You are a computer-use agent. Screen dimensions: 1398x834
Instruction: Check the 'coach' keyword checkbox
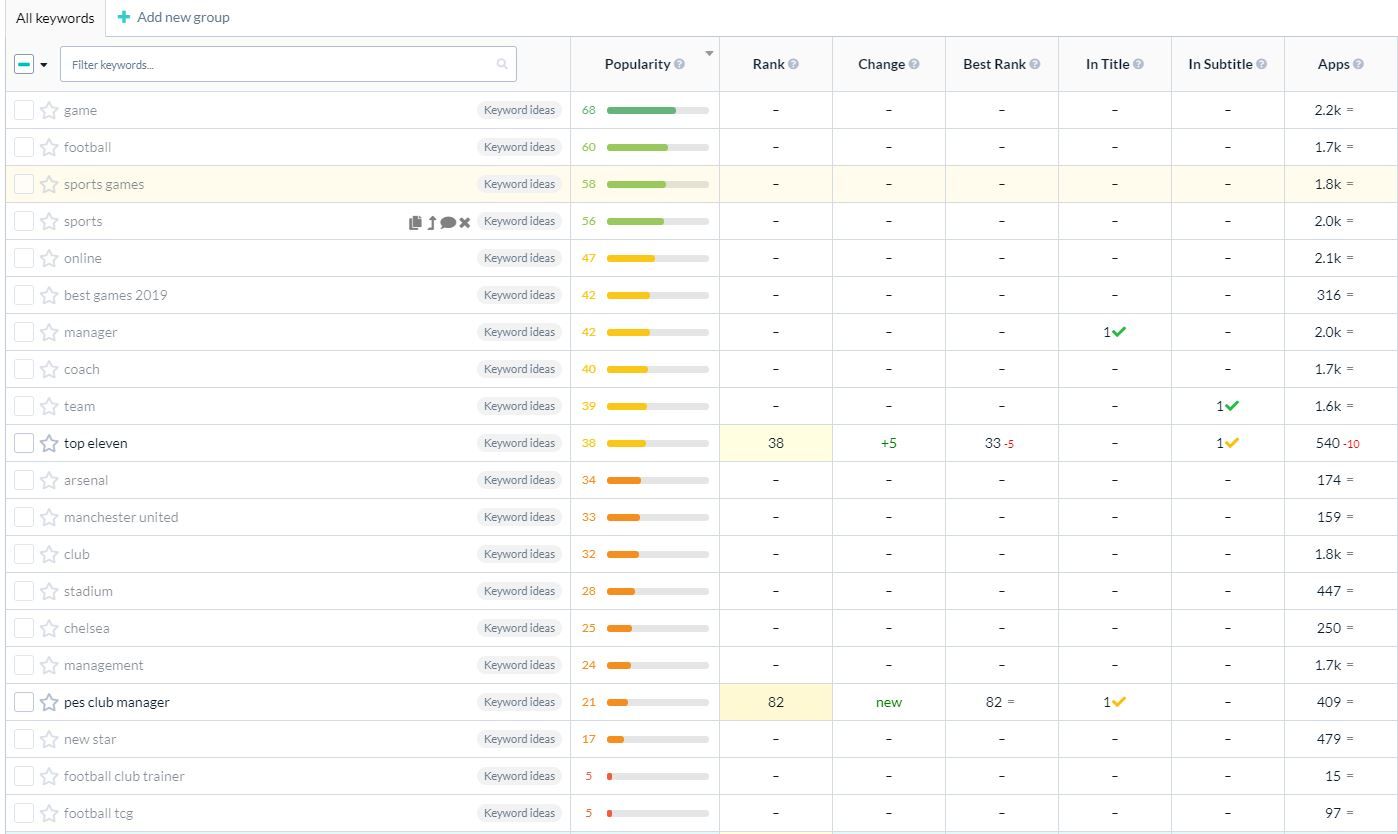pyautogui.click(x=24, y=369)
